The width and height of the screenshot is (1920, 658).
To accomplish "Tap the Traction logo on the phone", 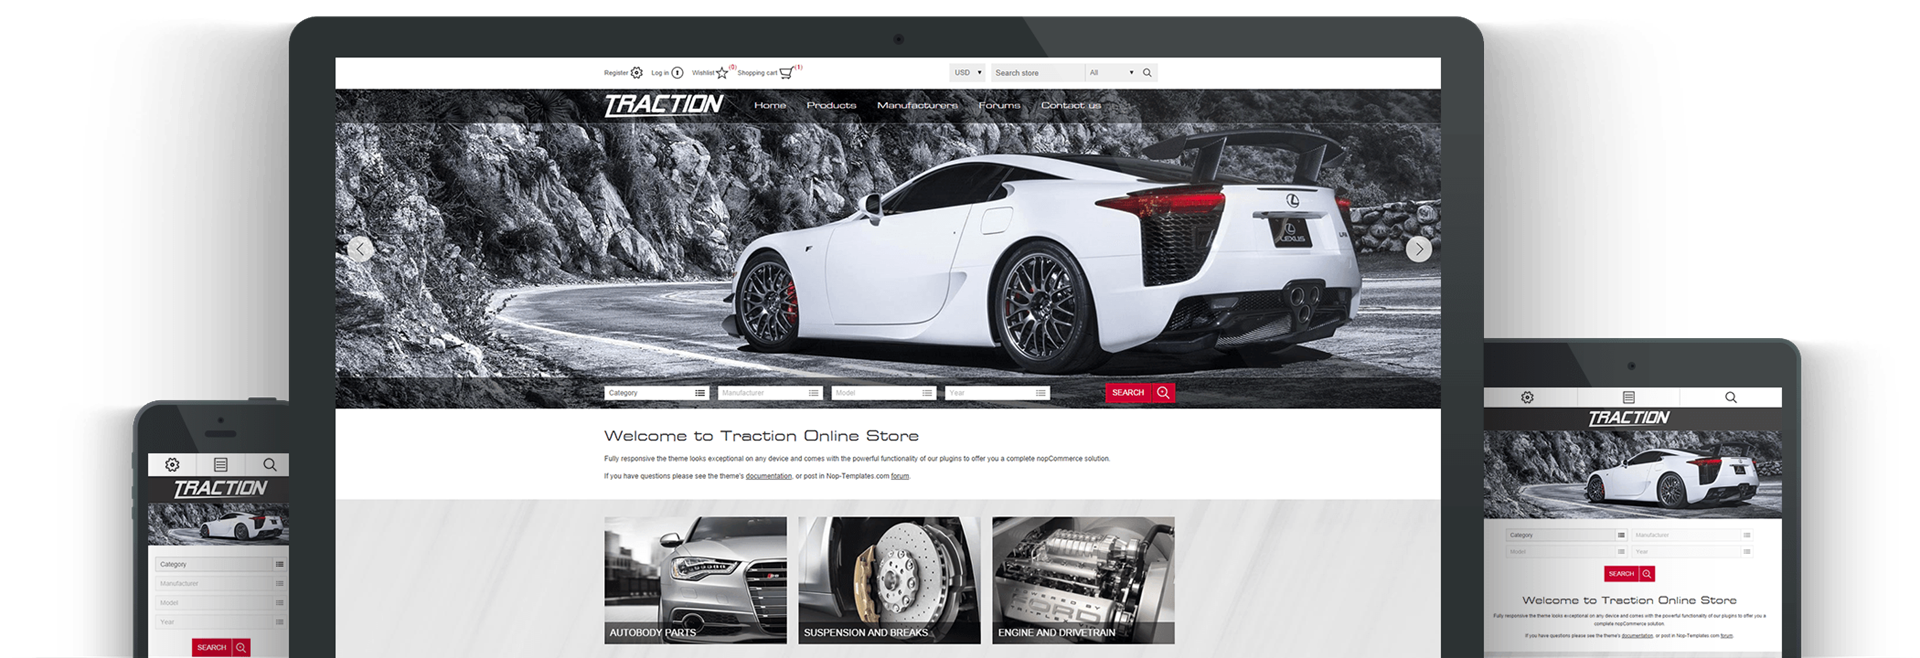I will pos(220,488).
